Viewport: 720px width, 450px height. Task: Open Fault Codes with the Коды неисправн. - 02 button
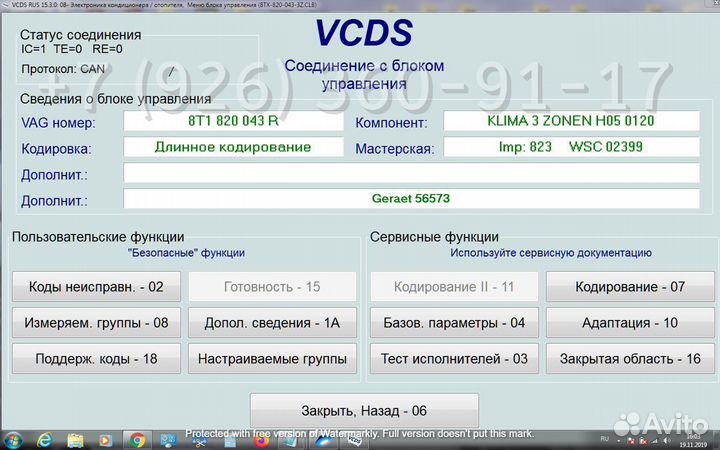[96, 287]
